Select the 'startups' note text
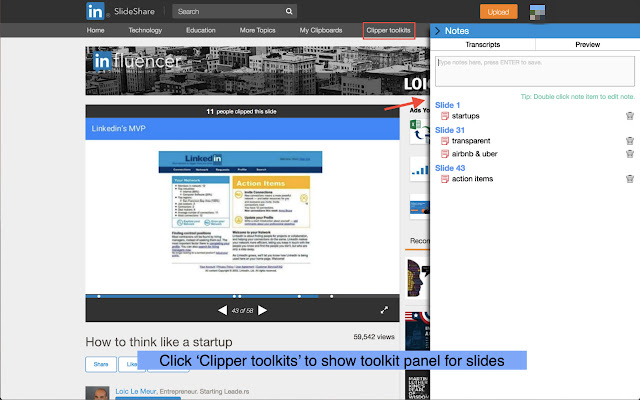This screenshot has height=400, width=640. (465, 116)
